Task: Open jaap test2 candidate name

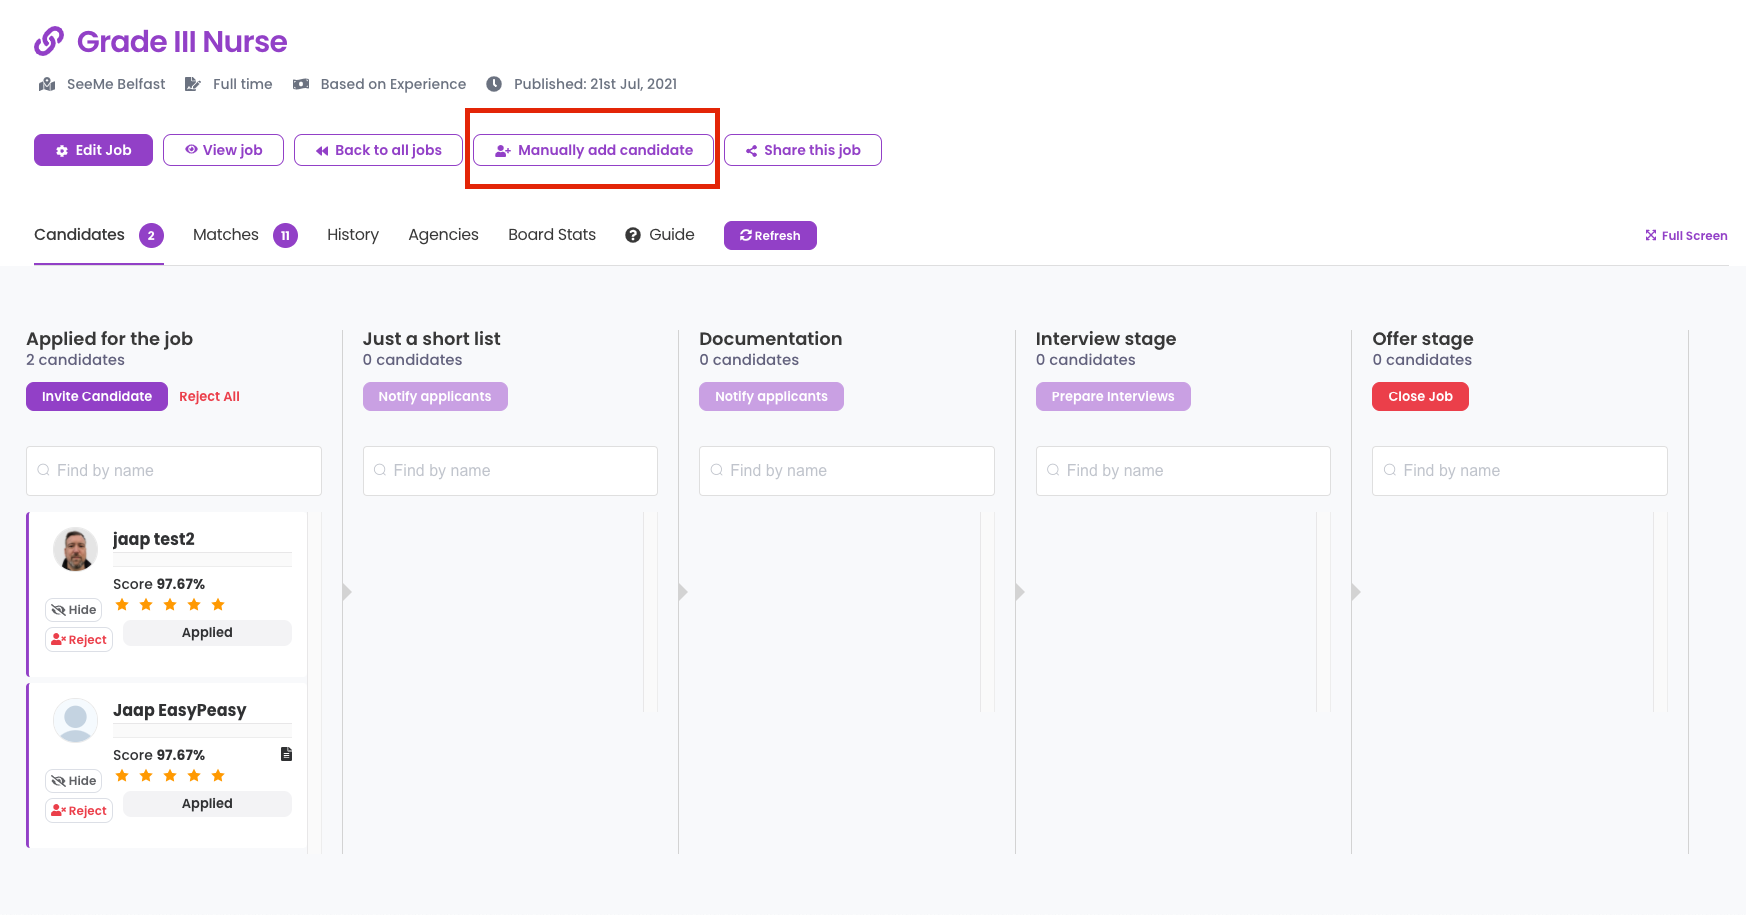Action: click(154, 539)
